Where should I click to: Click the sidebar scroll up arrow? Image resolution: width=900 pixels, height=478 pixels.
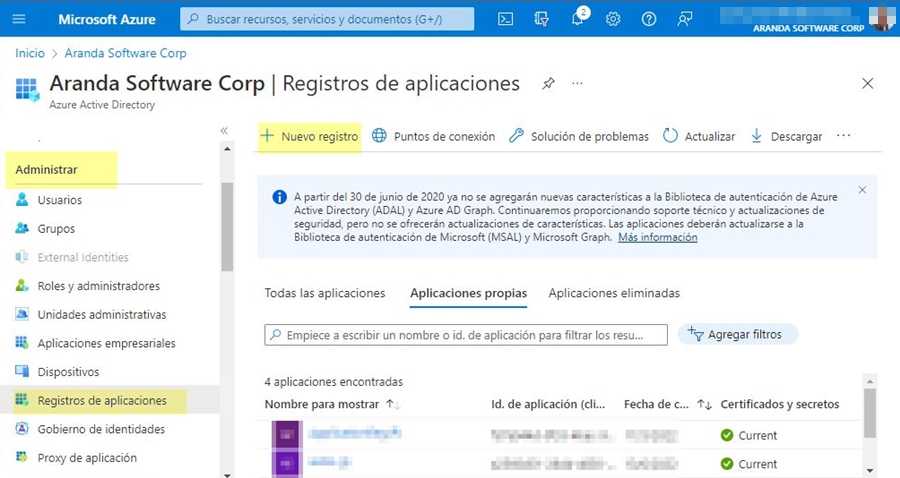227,149
